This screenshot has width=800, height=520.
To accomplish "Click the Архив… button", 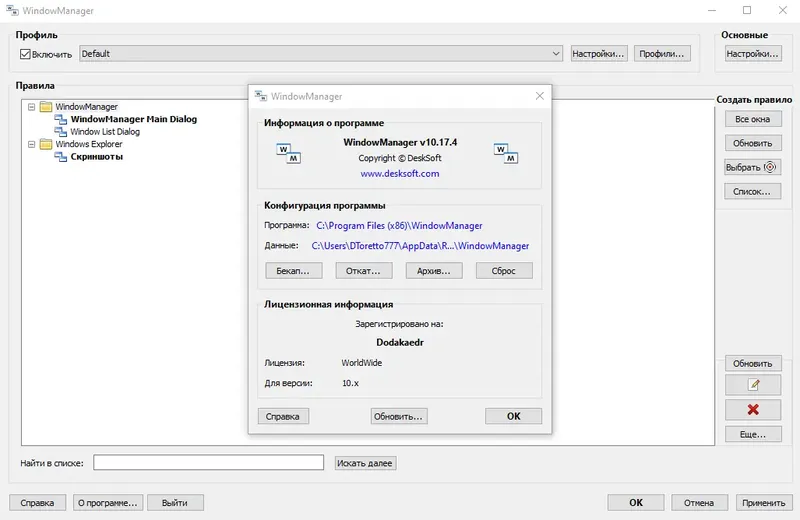I will (x=434, y=270).
